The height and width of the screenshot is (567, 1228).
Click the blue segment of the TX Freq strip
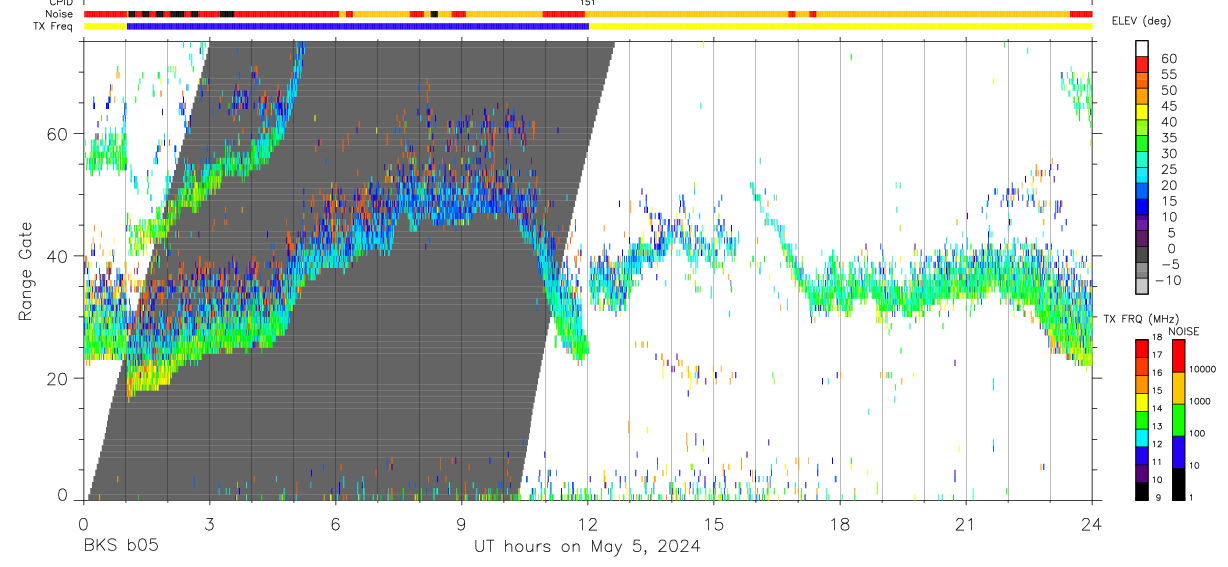click(358, 26)
